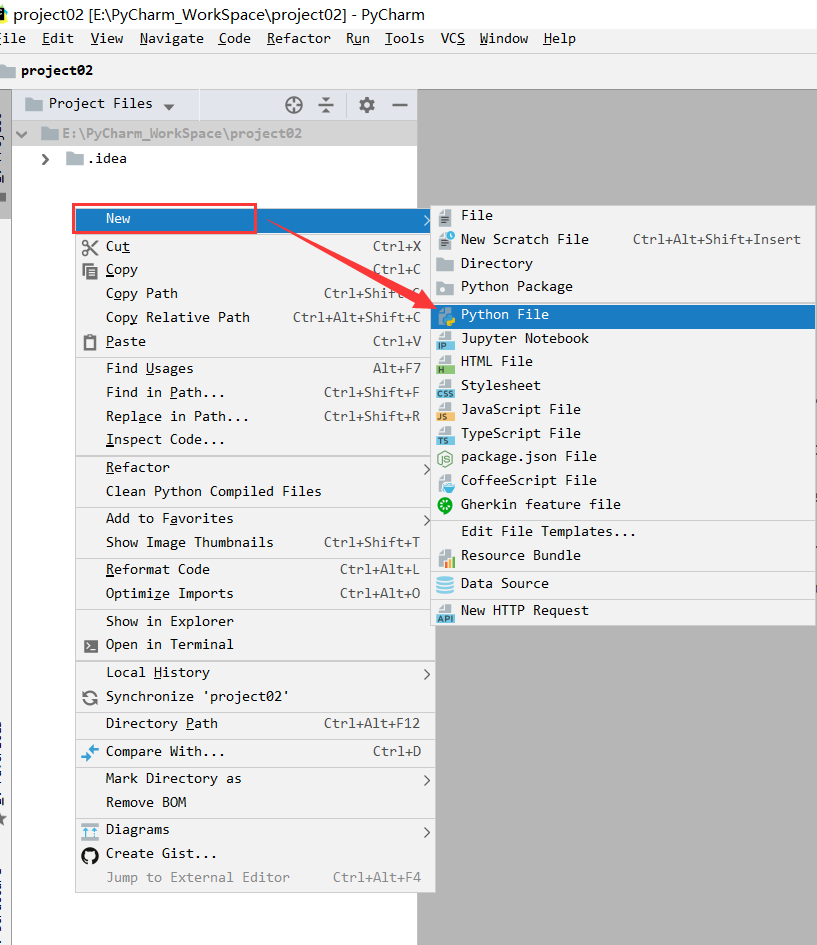
Task: Click the Directory folder icon in submenu
Action: [445, 264]
